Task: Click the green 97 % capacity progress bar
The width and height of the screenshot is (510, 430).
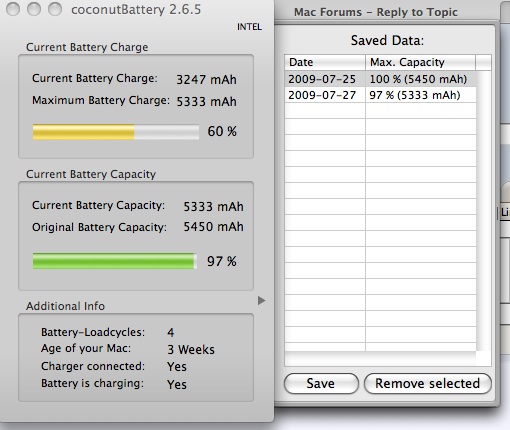Action: (x=115, y=261)
